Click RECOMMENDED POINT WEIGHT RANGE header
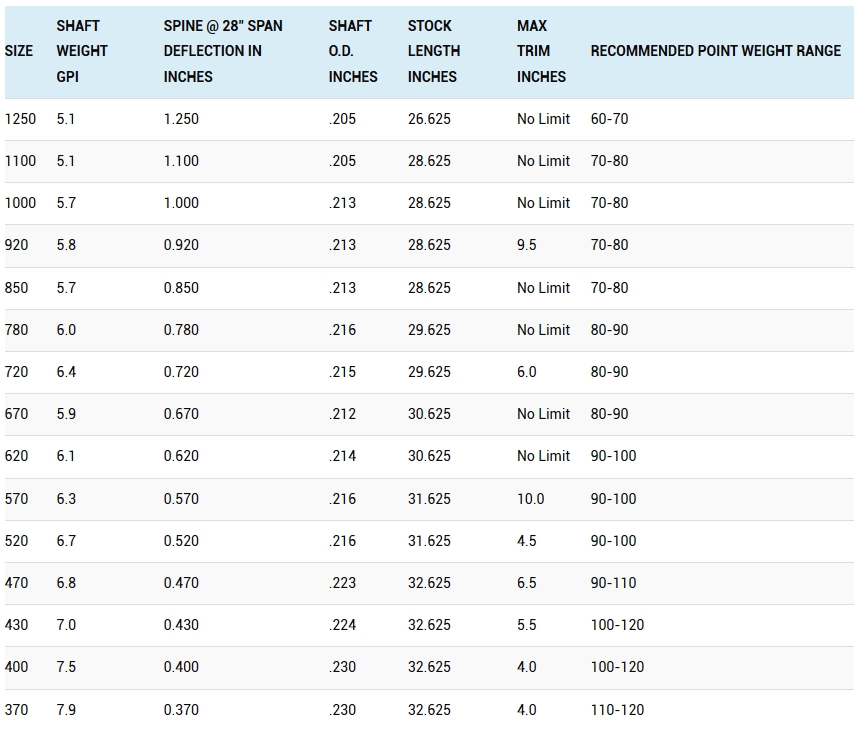860x741 pixels. pos(715,51)
